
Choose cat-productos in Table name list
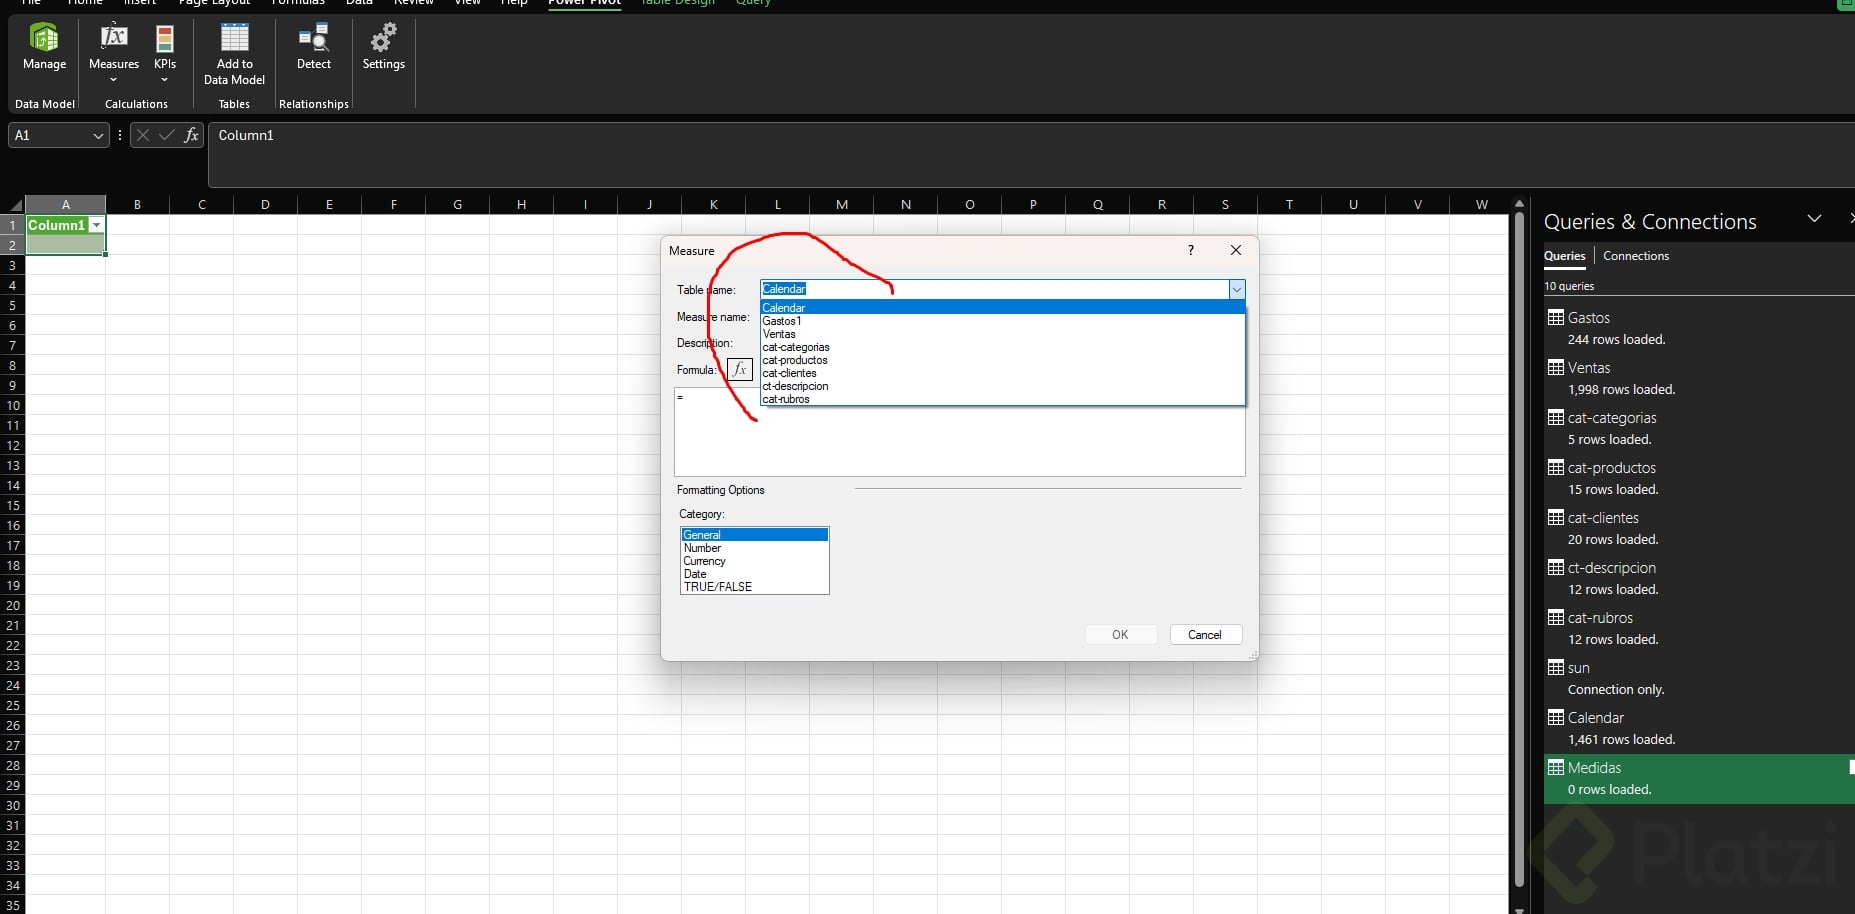pyautogui.click(x=1002, y=360)
